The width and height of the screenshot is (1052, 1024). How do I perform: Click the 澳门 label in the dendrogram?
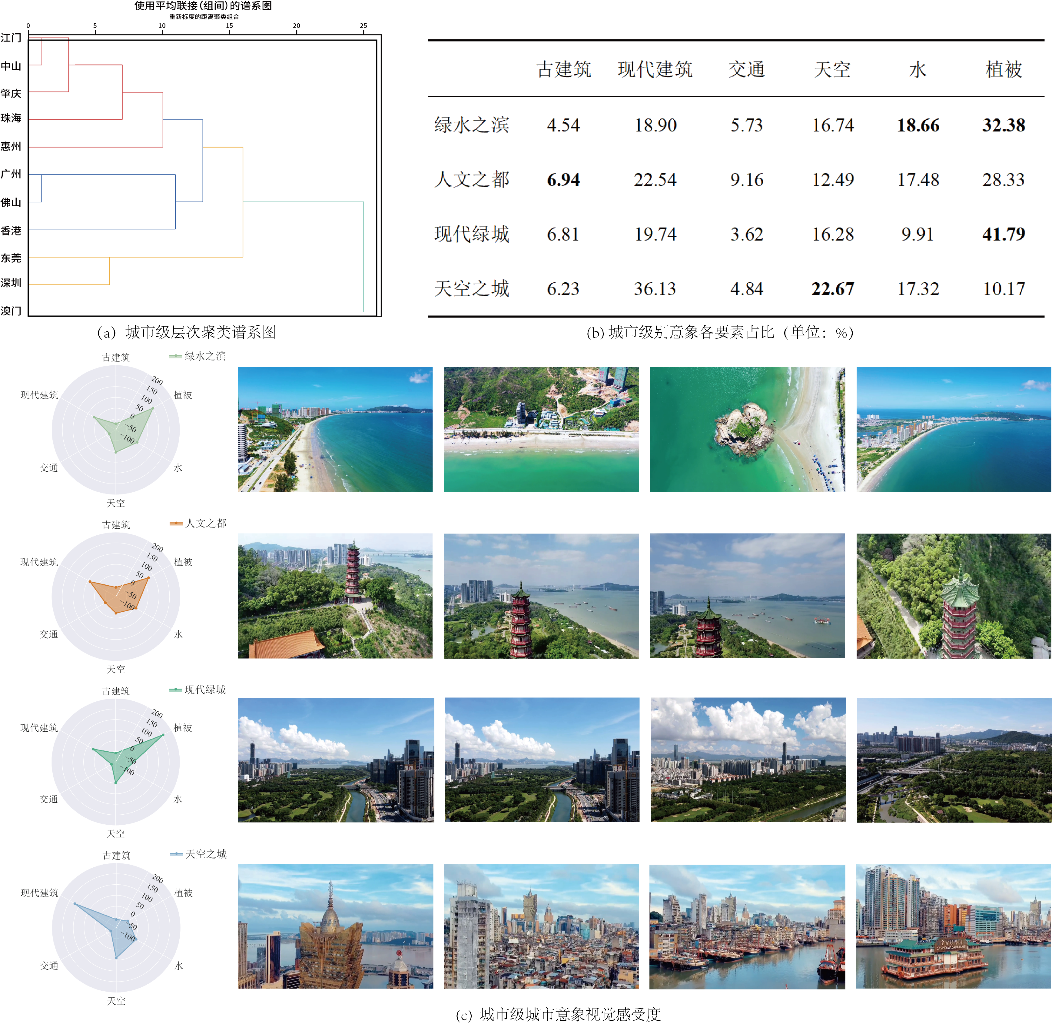[12, 310]
